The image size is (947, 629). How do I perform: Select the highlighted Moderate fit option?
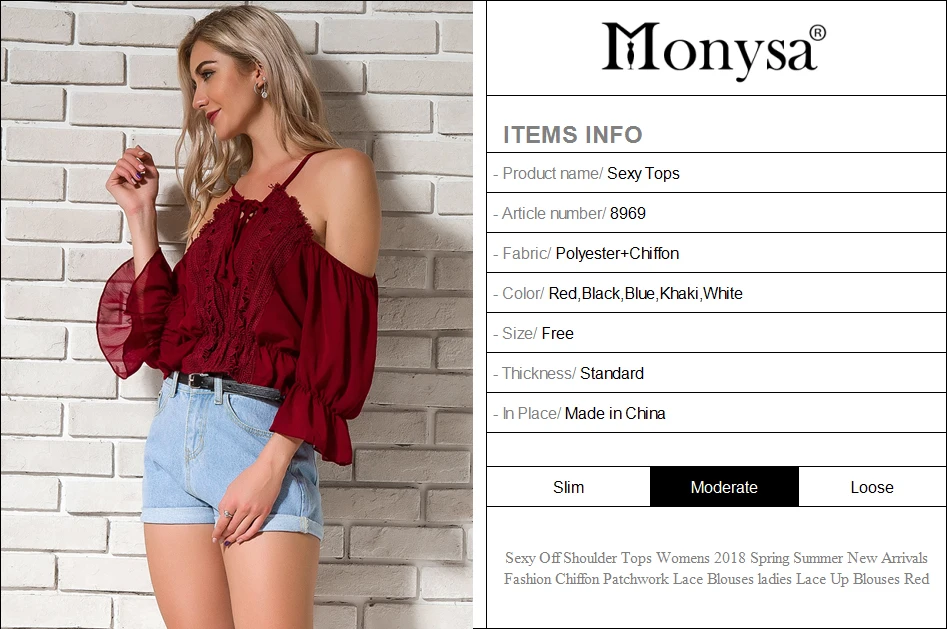click(724, 487)
